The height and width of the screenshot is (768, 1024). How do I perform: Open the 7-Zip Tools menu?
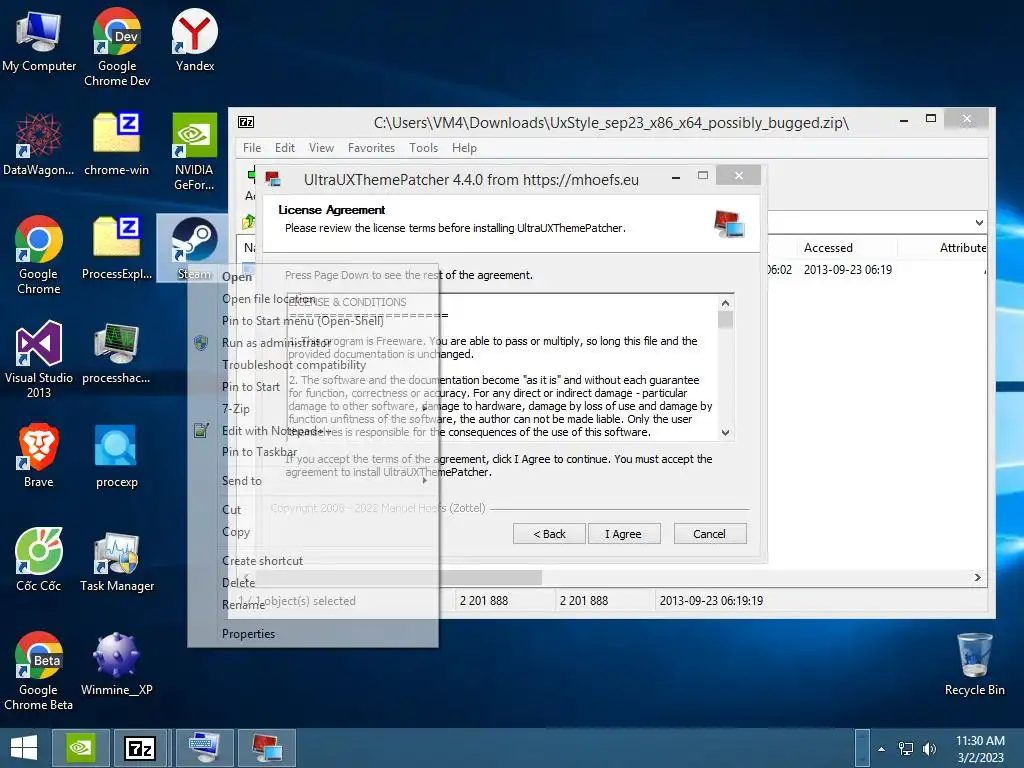coord(423,148)
